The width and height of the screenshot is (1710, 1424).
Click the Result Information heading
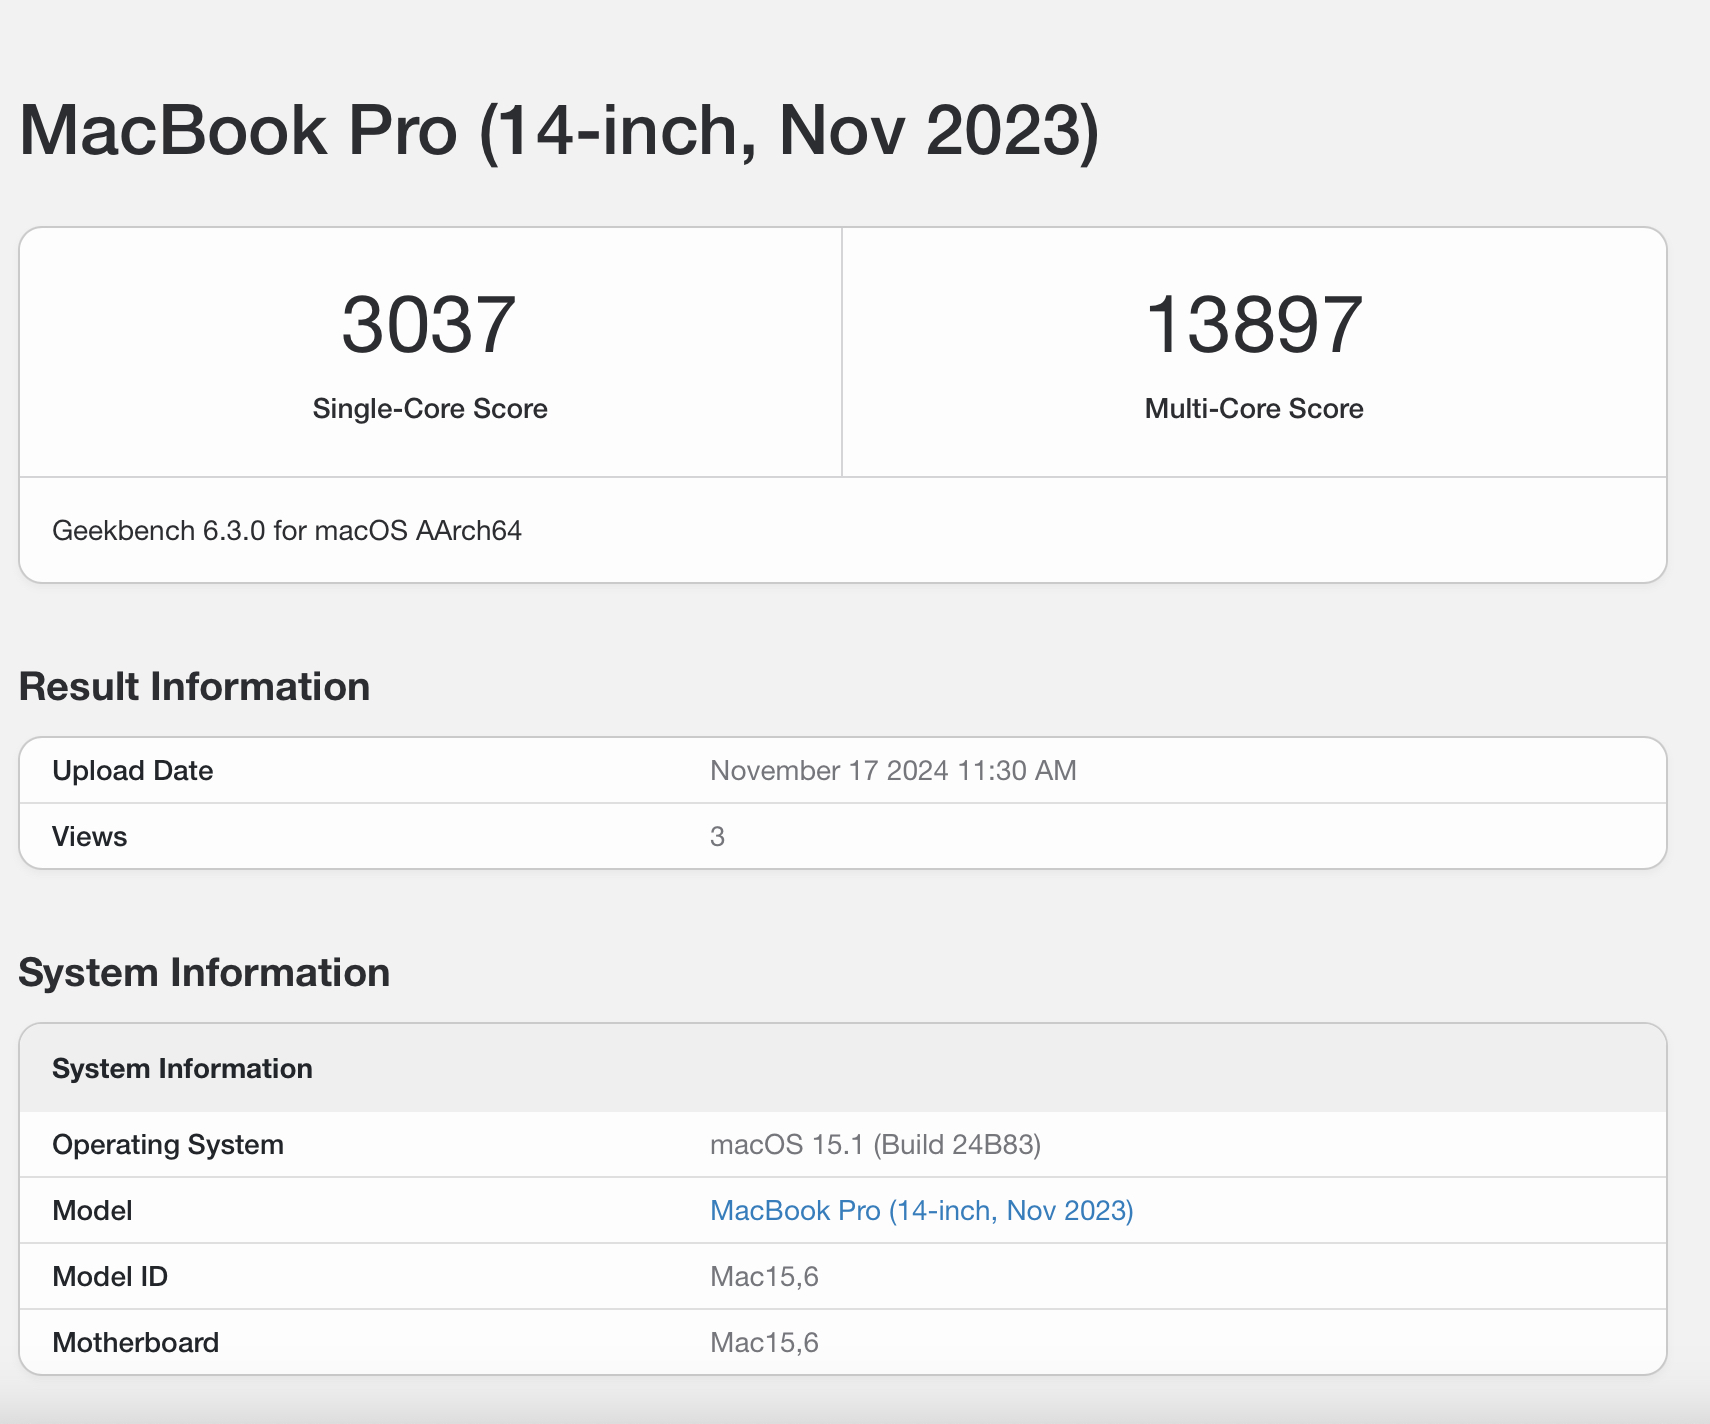[x=194, y=687]
